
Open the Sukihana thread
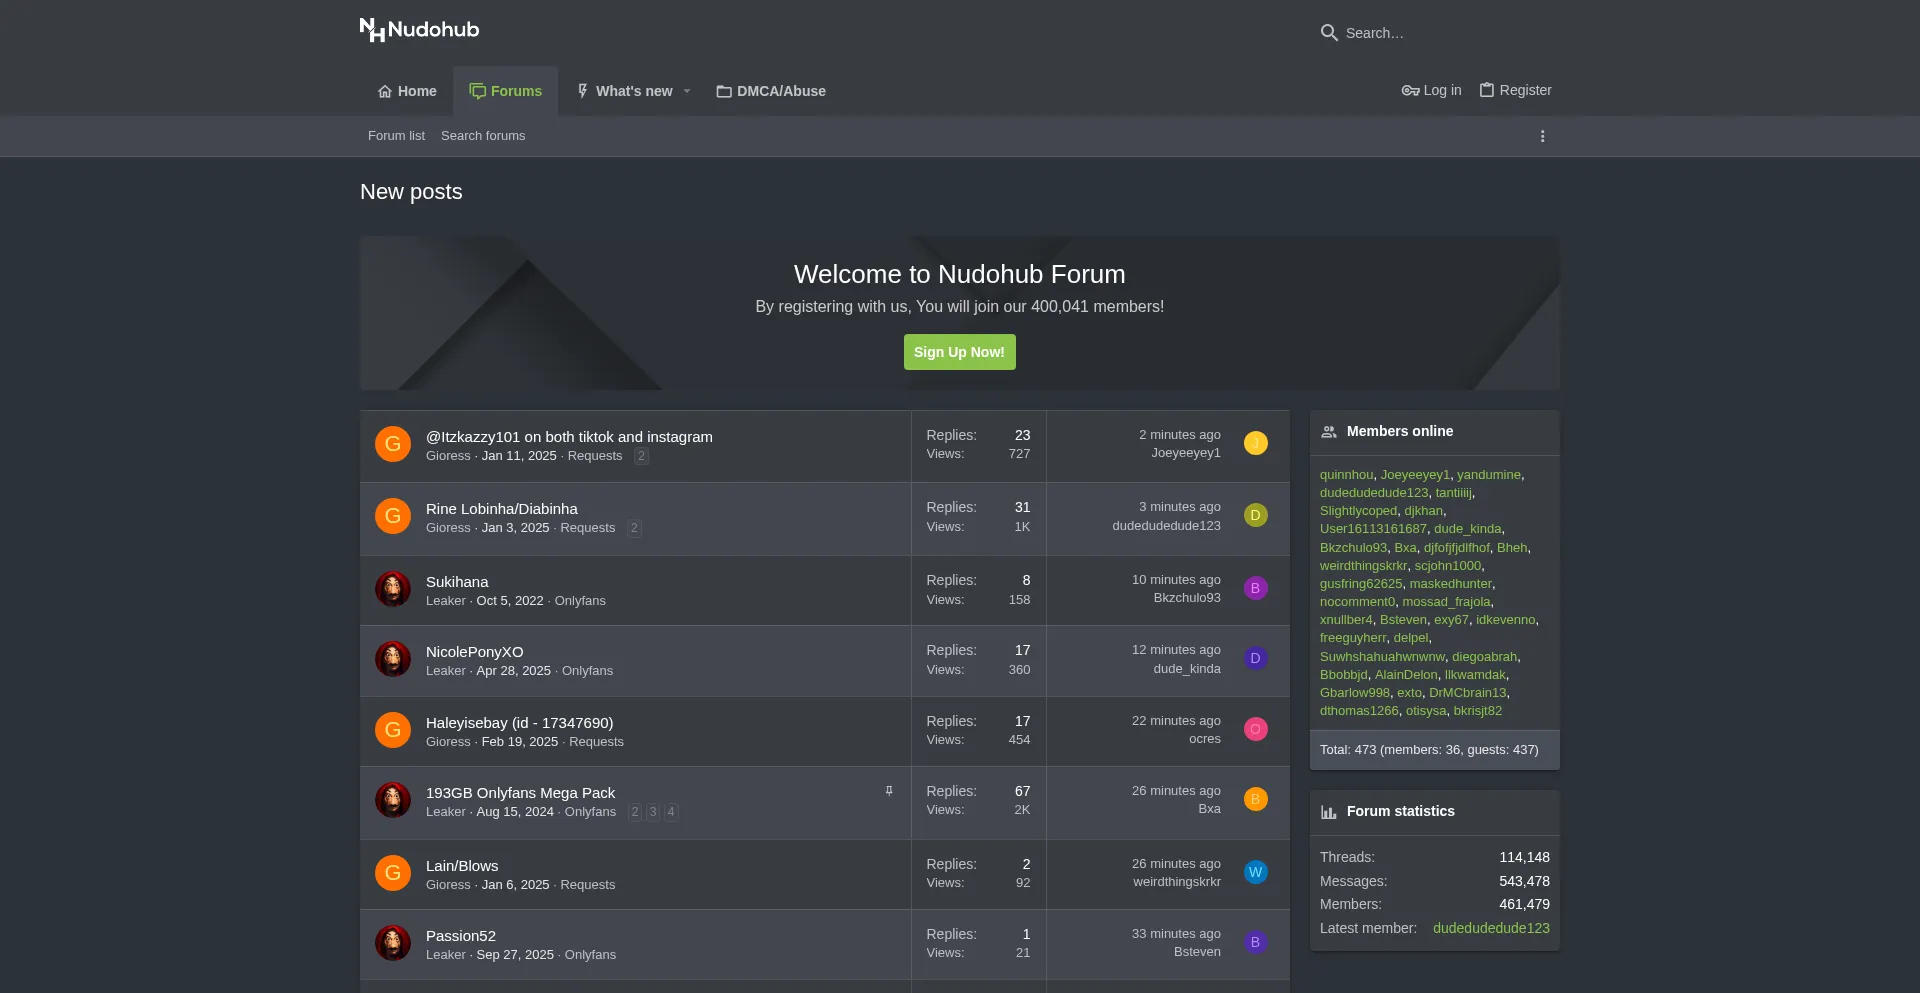pyautogui.click(x=457, y=582)
